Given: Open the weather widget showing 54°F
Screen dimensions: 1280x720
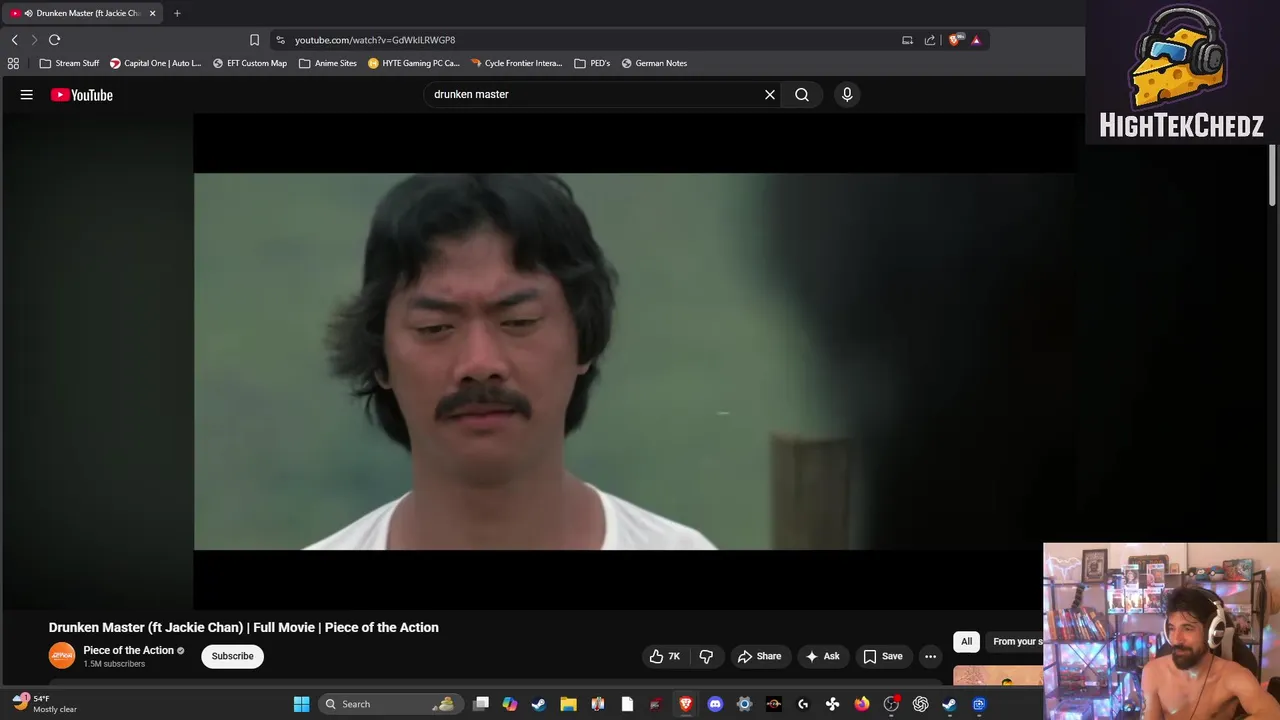Looking at the screenshot, I should 44,704.
